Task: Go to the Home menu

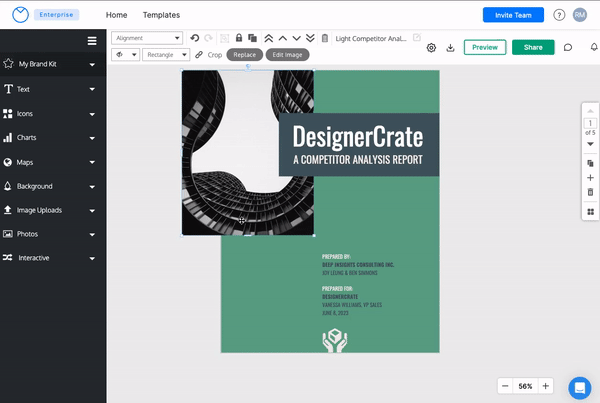Action: [116, 15]
